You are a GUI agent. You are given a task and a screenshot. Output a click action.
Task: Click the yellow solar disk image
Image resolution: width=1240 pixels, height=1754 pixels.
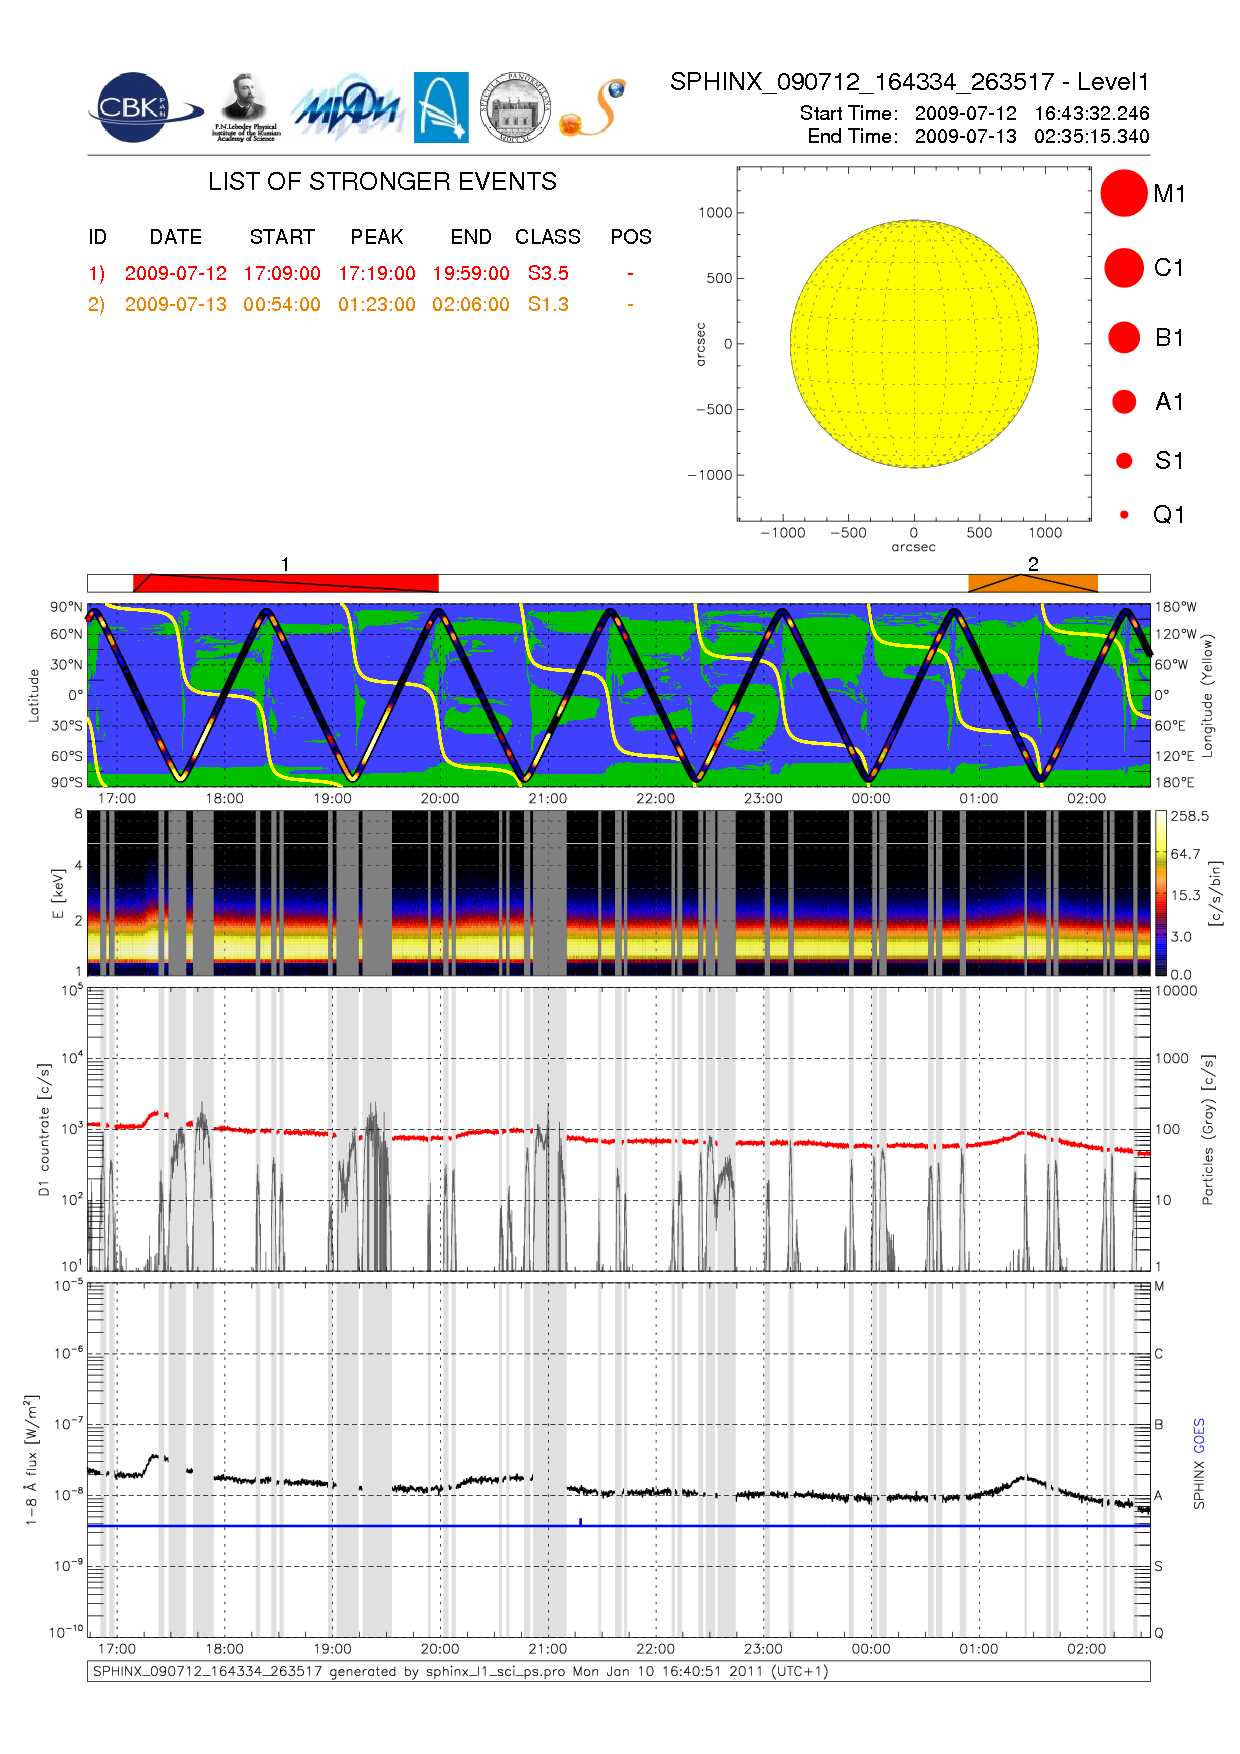(913, 344)
